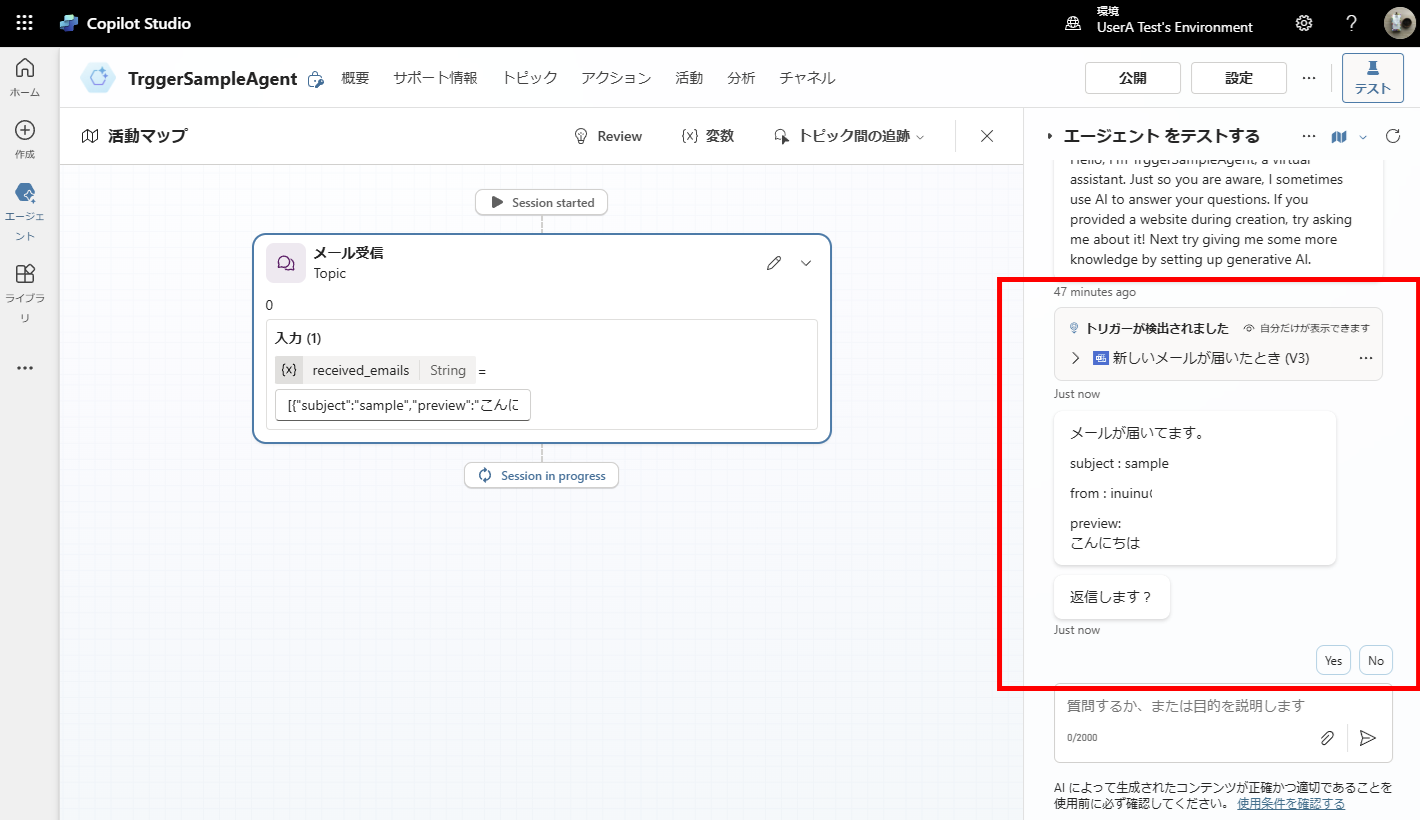This screenshot has width=1420, height=820.
Task: Edit the メール受信 topic with the pencil icon
Action: 773,262
